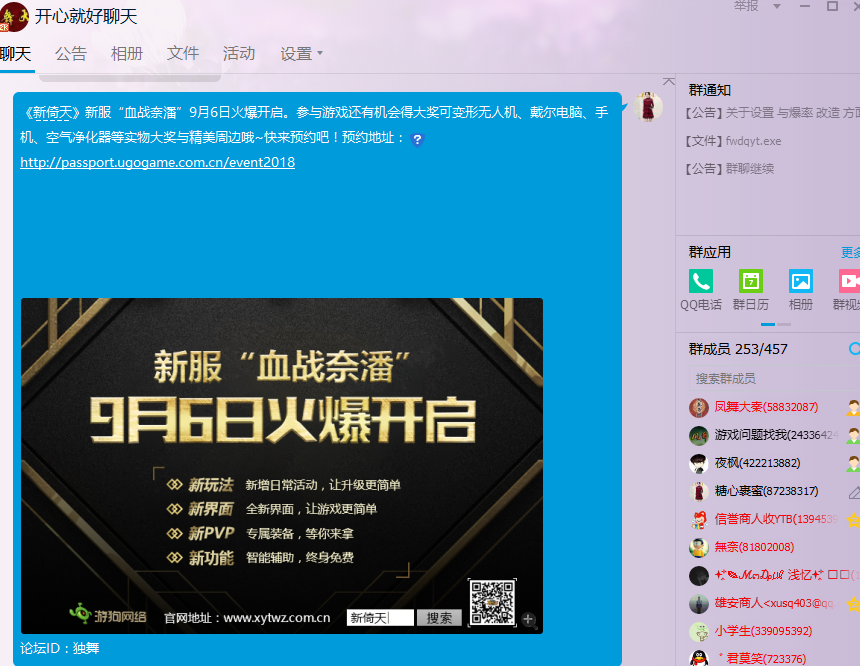
Task: Click the pencil edit icon beside 糖心裹蜜
Action: coord(854,492)
